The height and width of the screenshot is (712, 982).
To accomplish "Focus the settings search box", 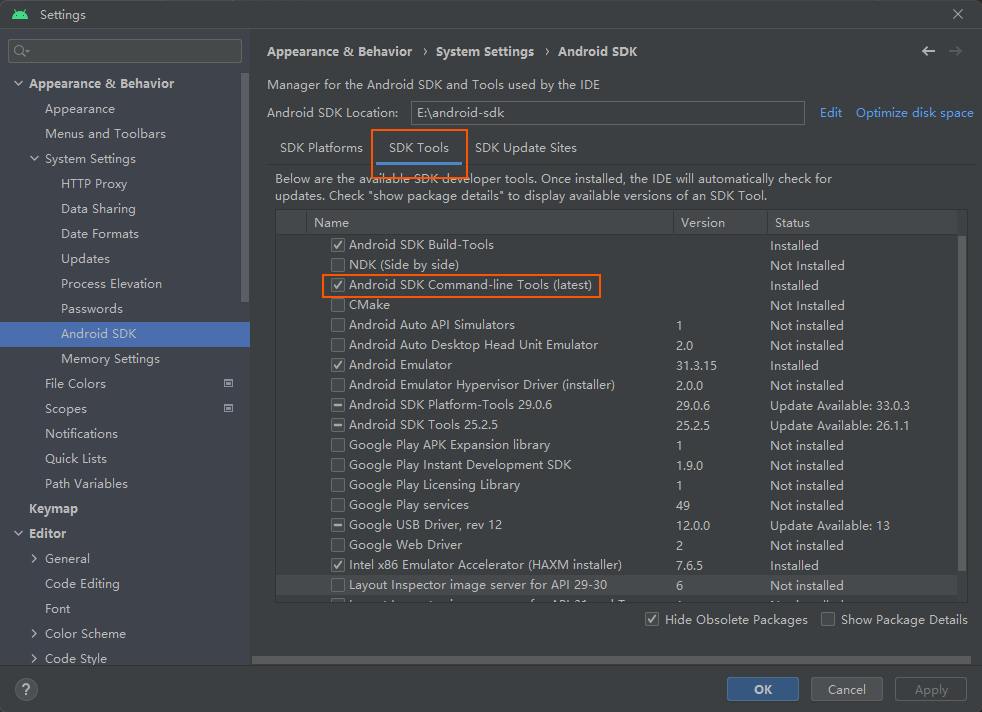I will (125, 51).
